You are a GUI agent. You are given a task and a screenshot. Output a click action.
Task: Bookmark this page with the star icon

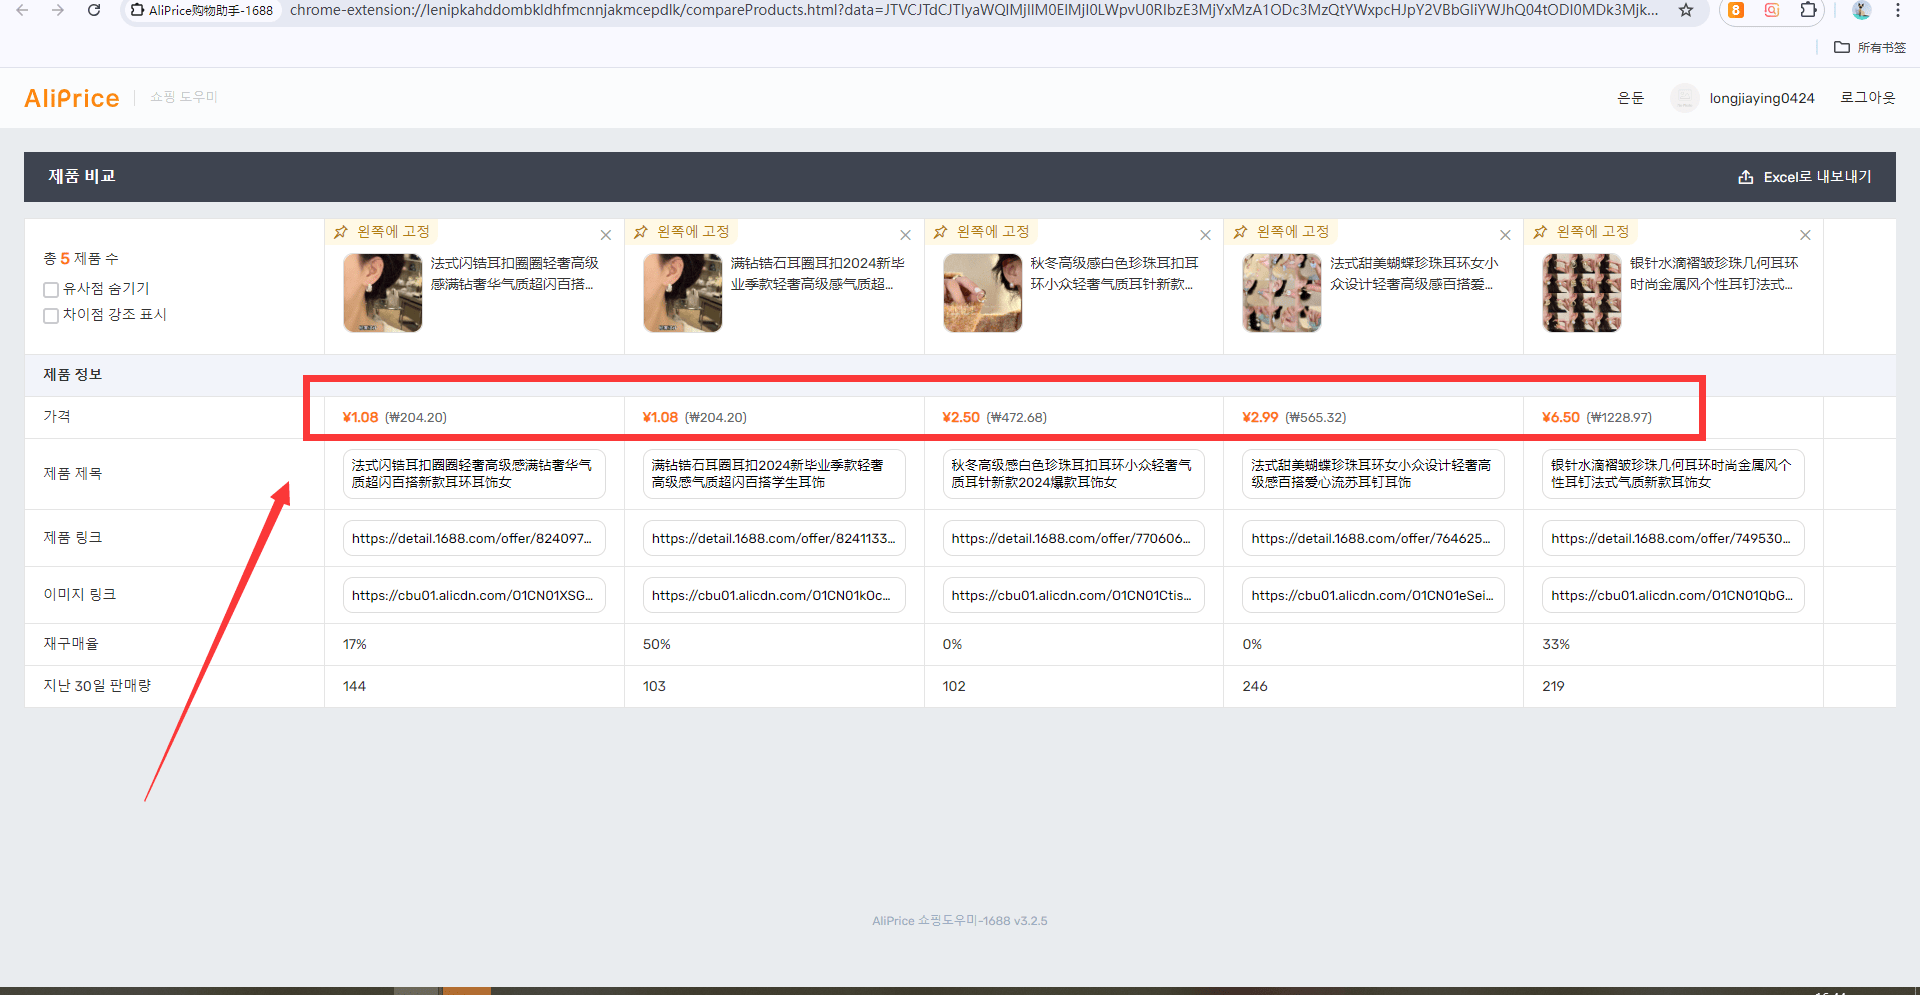[x=1686, y=10]
